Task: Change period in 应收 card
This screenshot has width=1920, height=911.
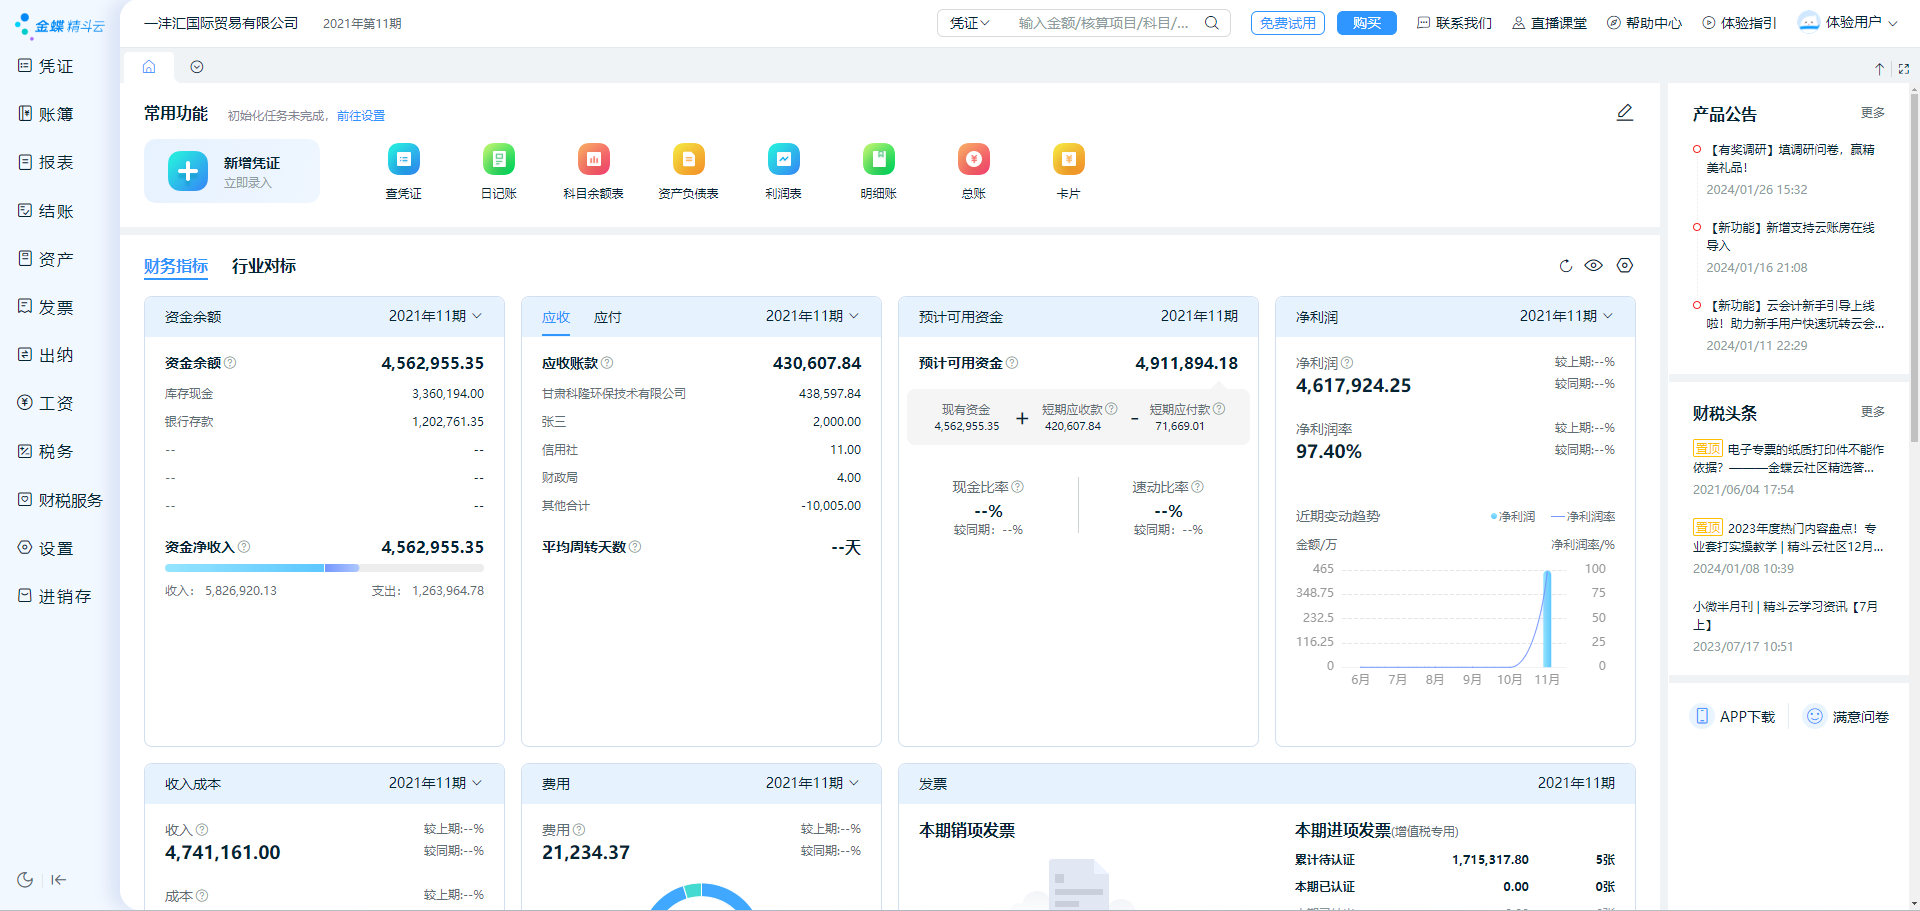Action: [813, 316]
